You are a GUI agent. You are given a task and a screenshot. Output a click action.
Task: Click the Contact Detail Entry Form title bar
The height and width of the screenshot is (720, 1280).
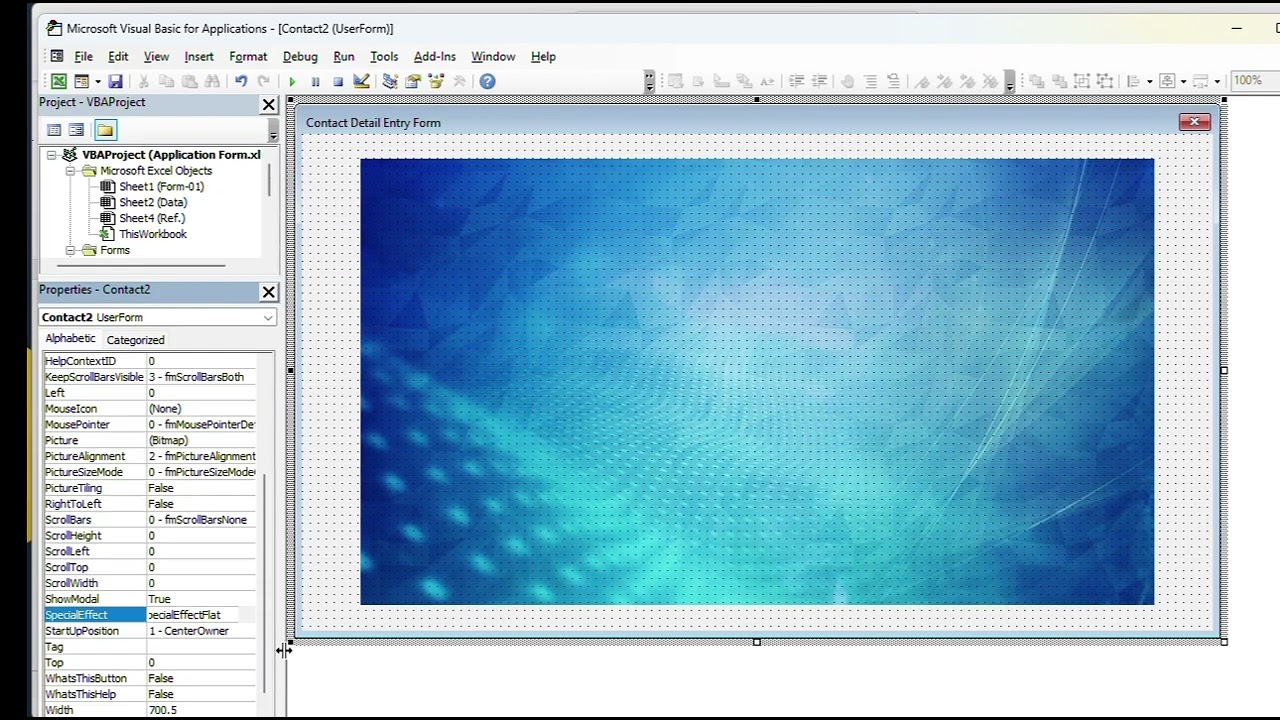757,122
